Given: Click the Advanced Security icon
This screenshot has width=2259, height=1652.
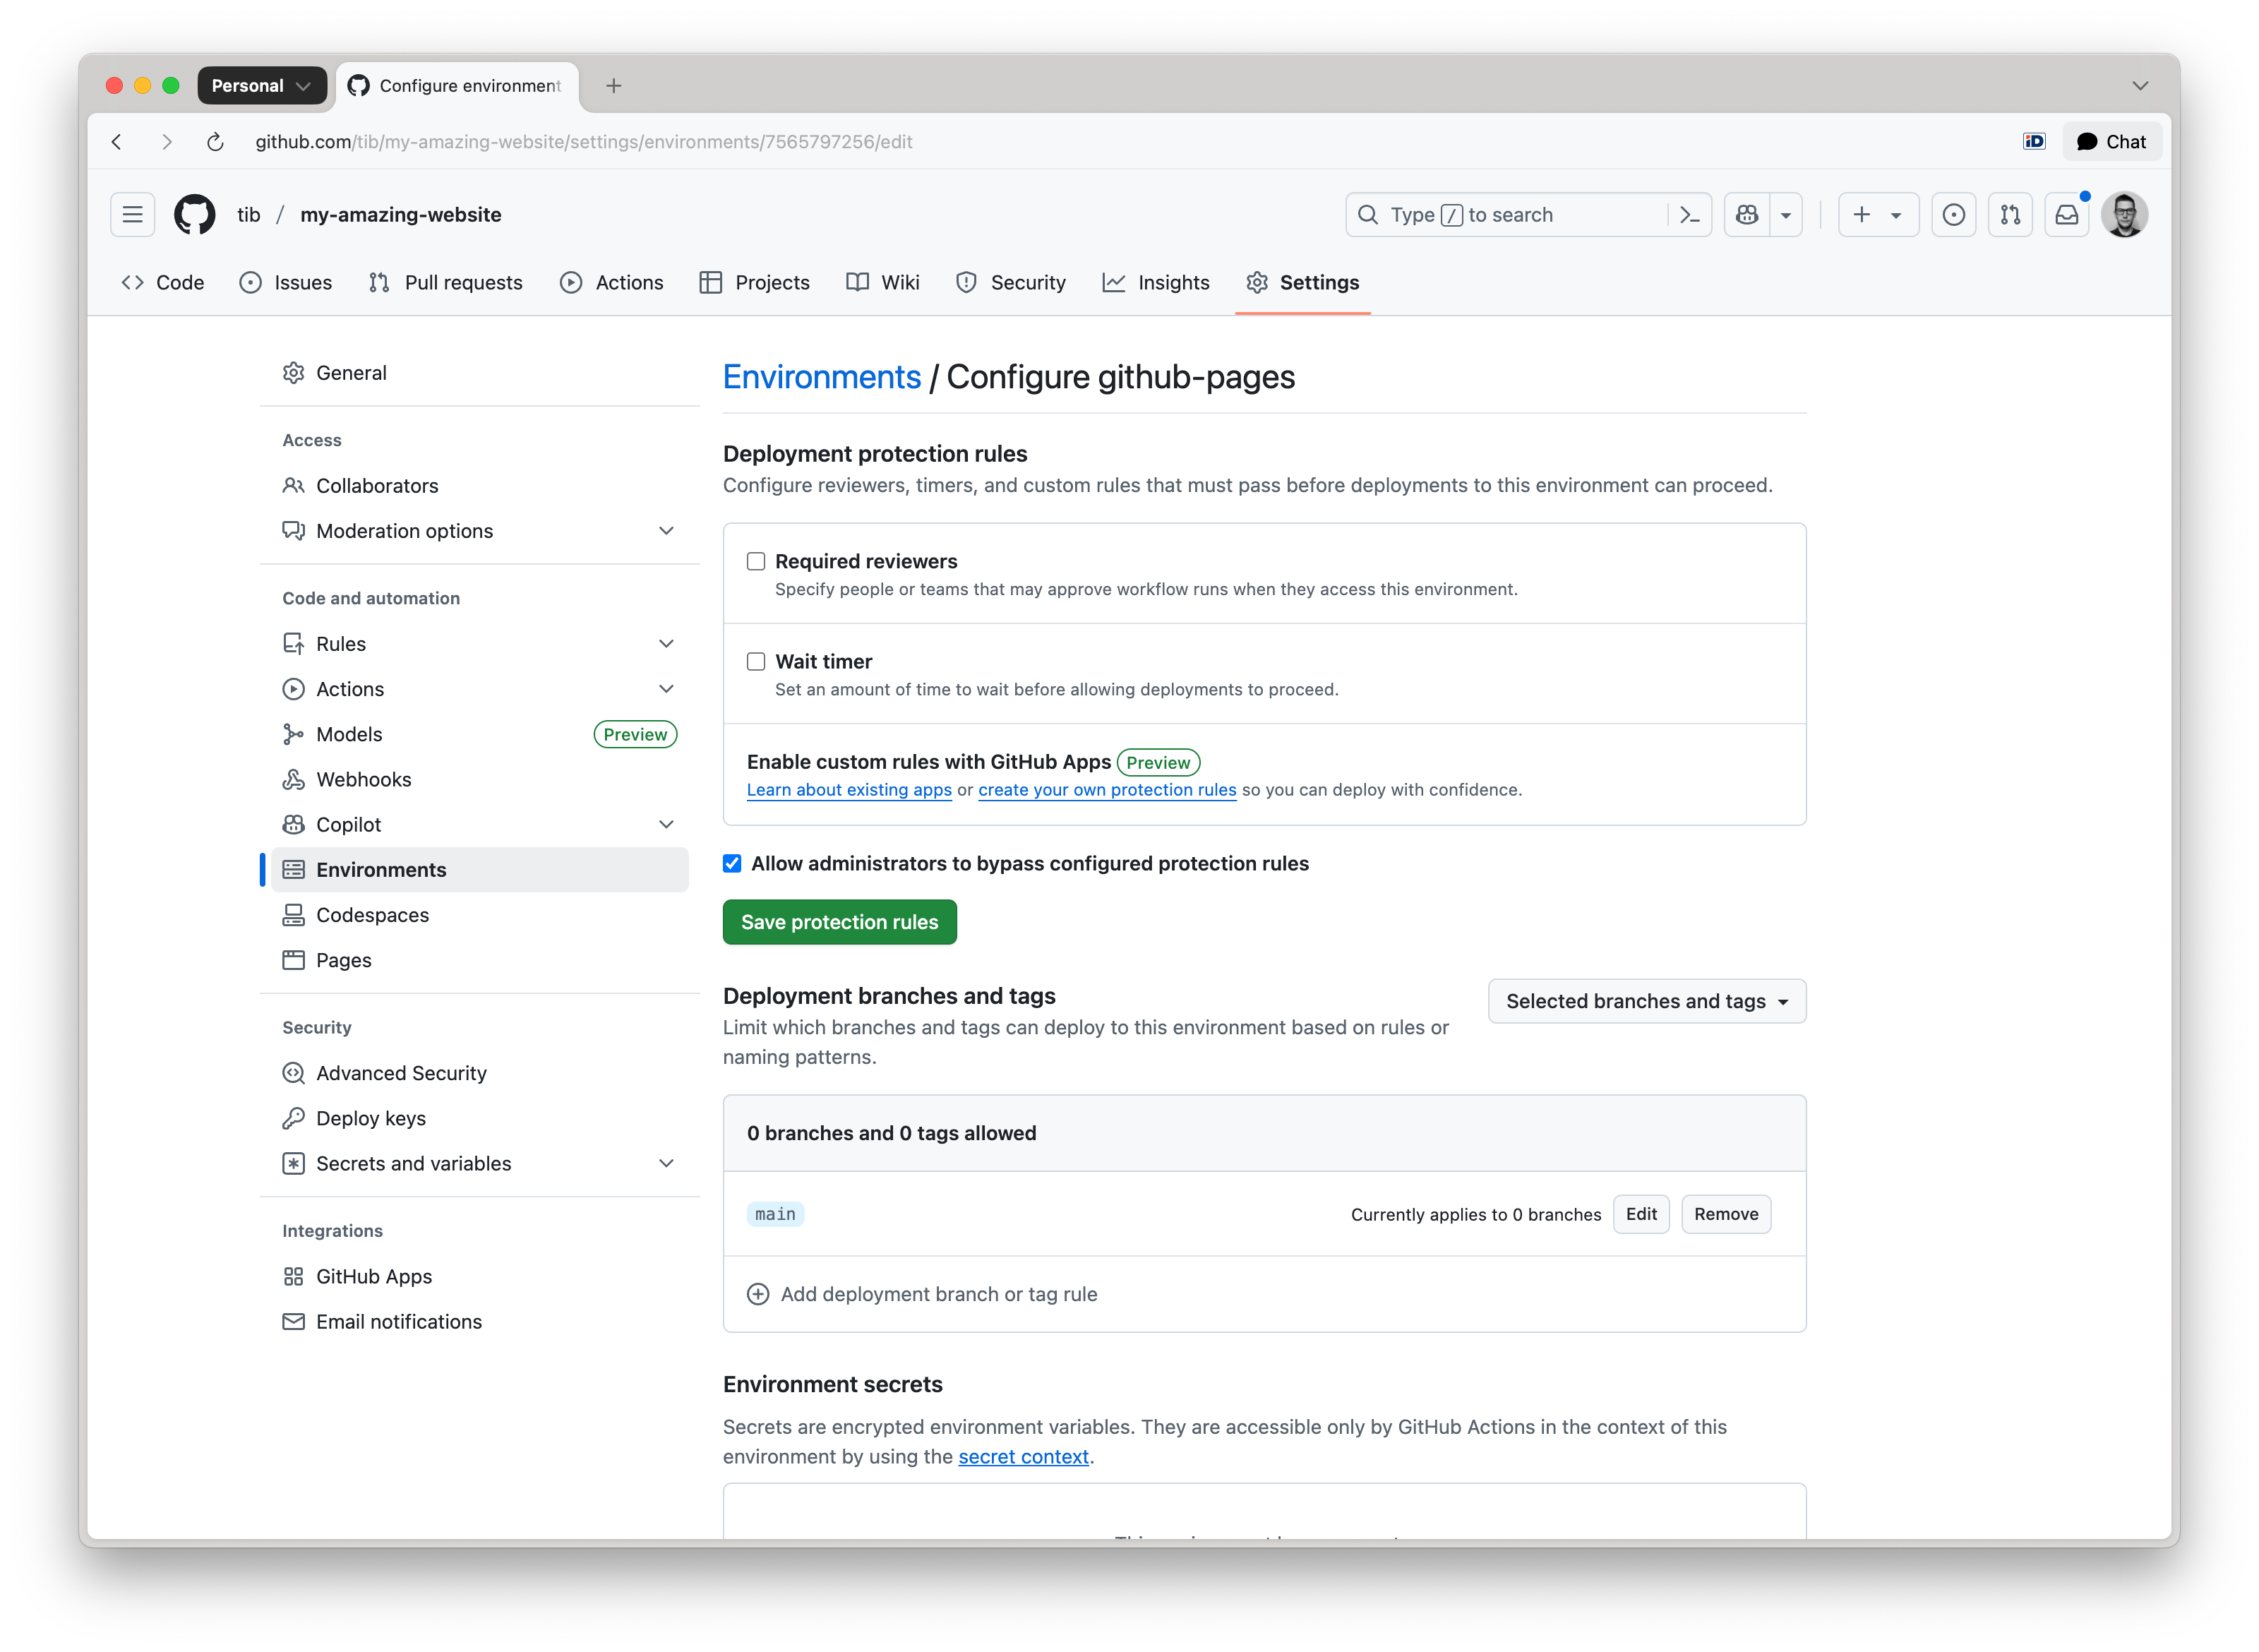Looking at the screenshot, I should [x=293, y=1073].
